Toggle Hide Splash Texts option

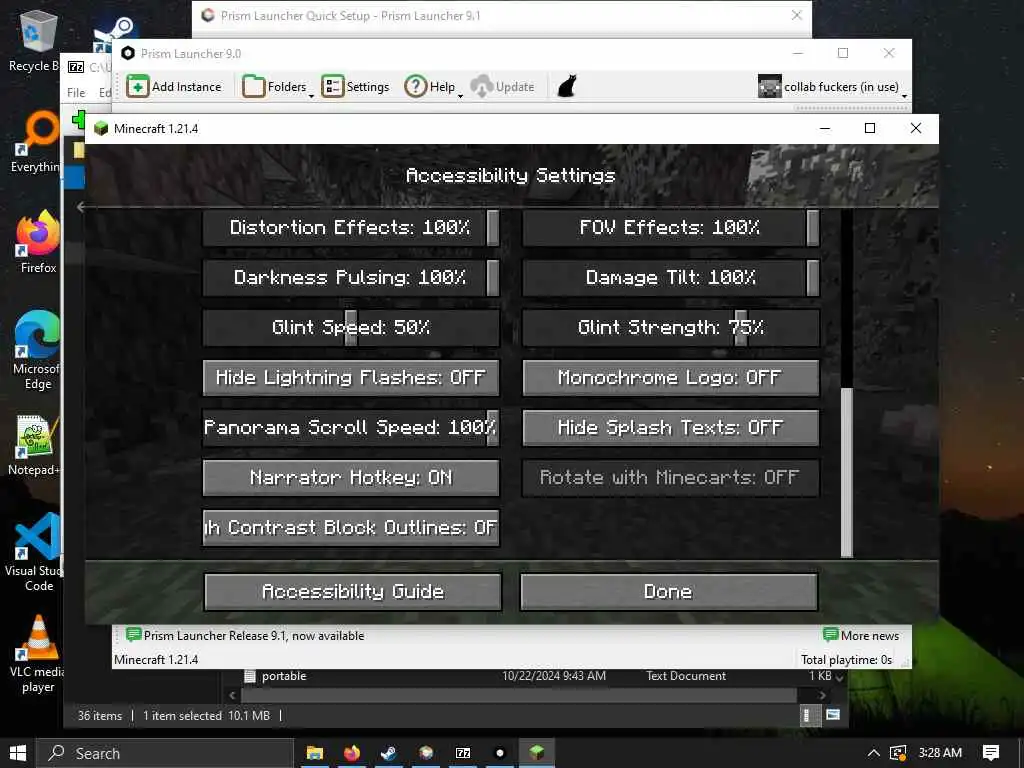click(671, 428)
